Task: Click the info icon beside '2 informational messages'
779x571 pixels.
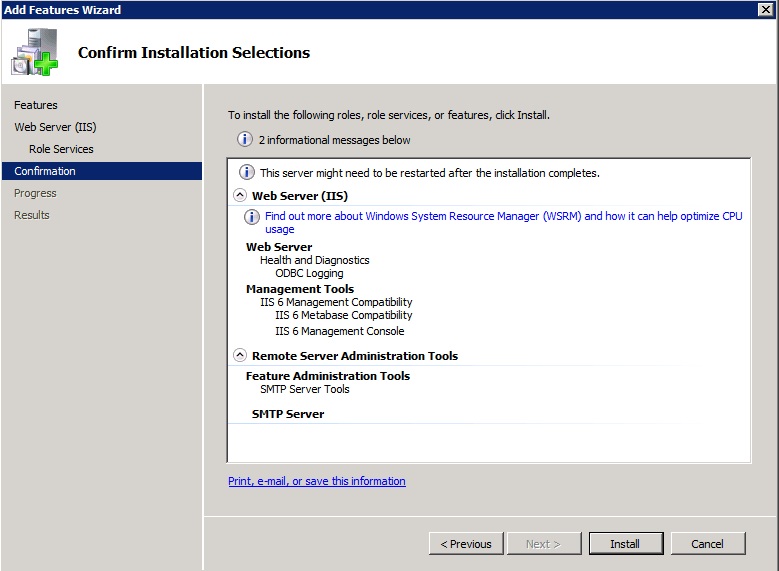Action: pos(244,140)
